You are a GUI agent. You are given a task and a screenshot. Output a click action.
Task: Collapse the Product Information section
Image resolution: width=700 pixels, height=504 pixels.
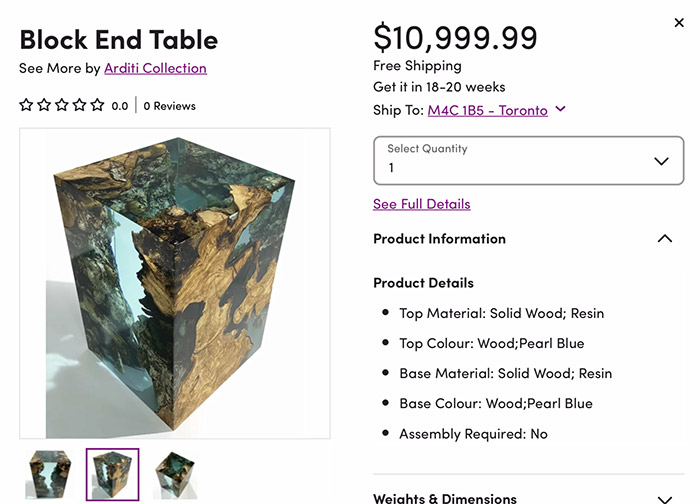[664, 239]
